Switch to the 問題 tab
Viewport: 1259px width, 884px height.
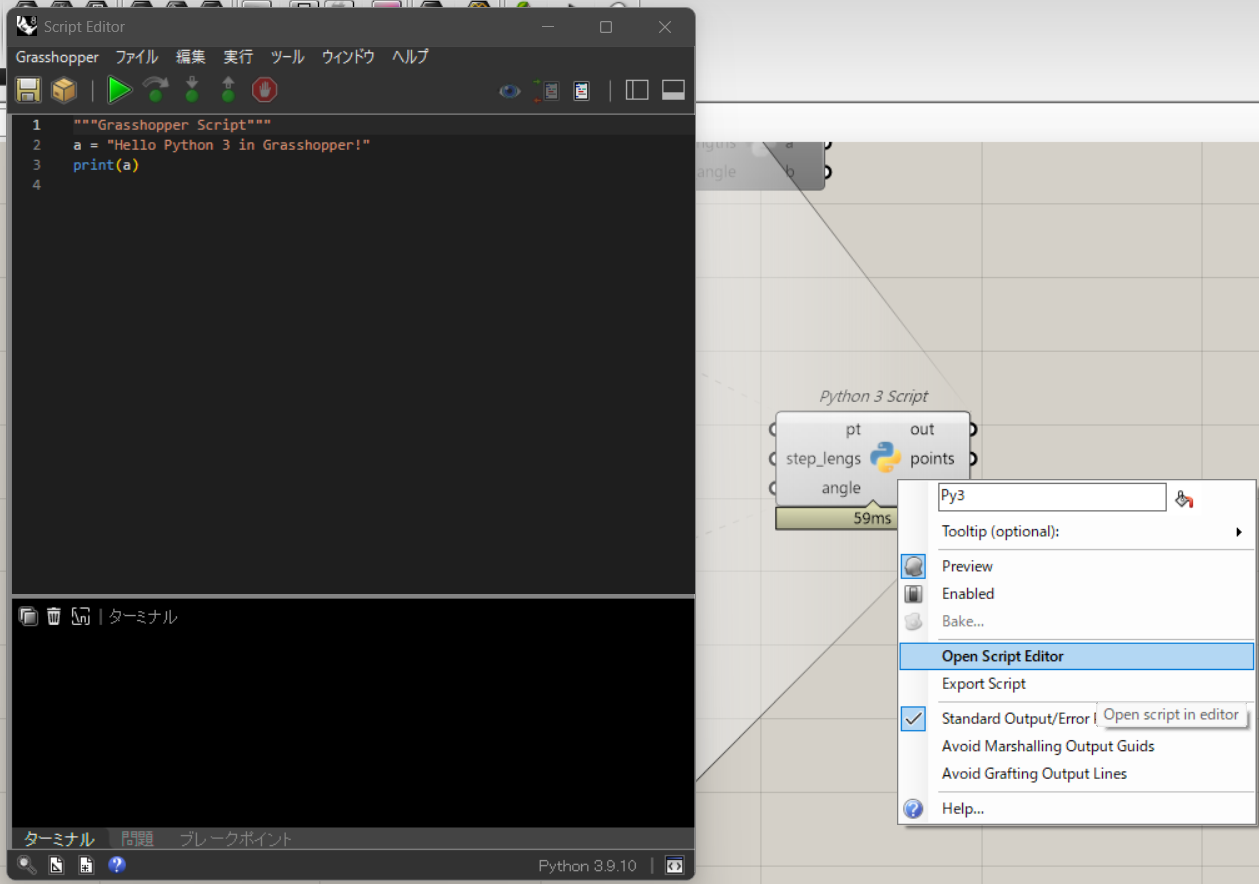[x=137, y=839]
